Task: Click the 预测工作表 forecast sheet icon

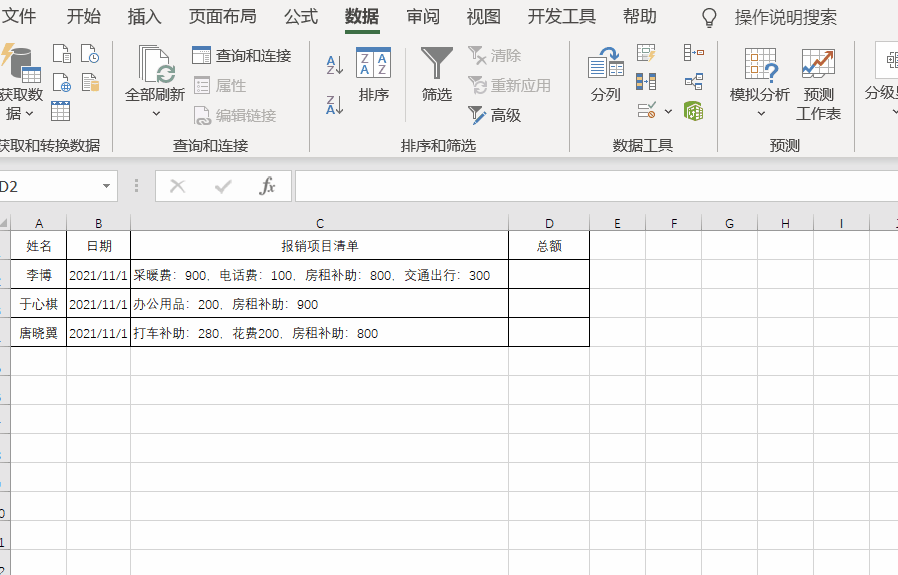Action: click(818, 64)
